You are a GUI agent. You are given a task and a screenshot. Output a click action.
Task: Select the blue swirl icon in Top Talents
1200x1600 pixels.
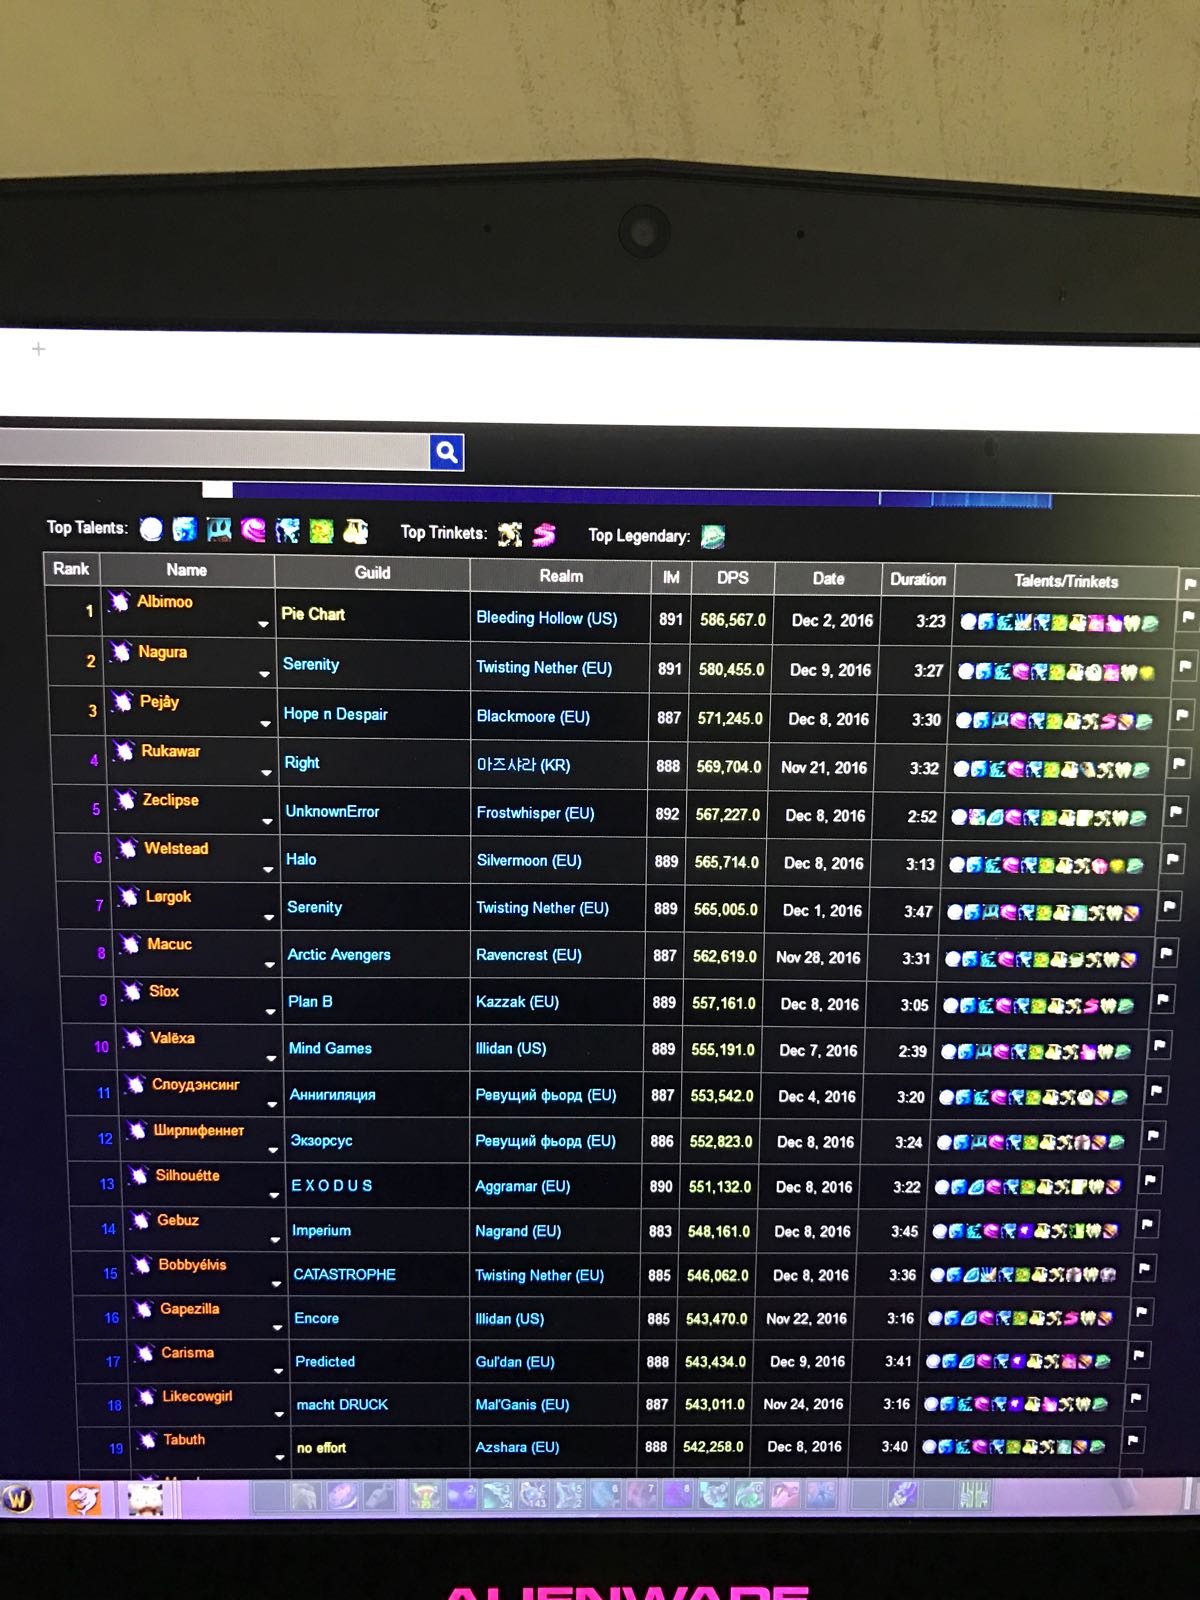185,528
